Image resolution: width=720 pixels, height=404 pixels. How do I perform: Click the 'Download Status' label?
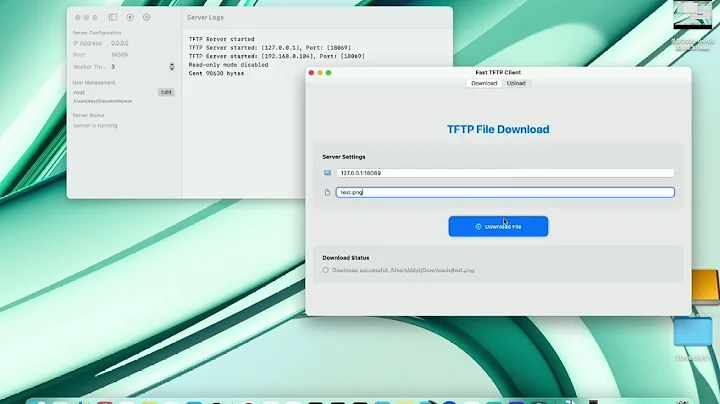point(346,258)
